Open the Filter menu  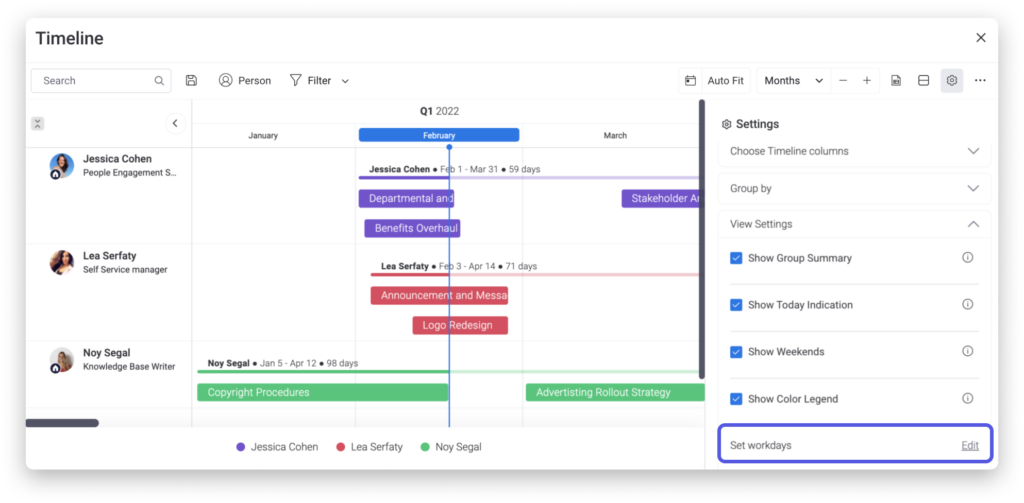click(319, 81)
